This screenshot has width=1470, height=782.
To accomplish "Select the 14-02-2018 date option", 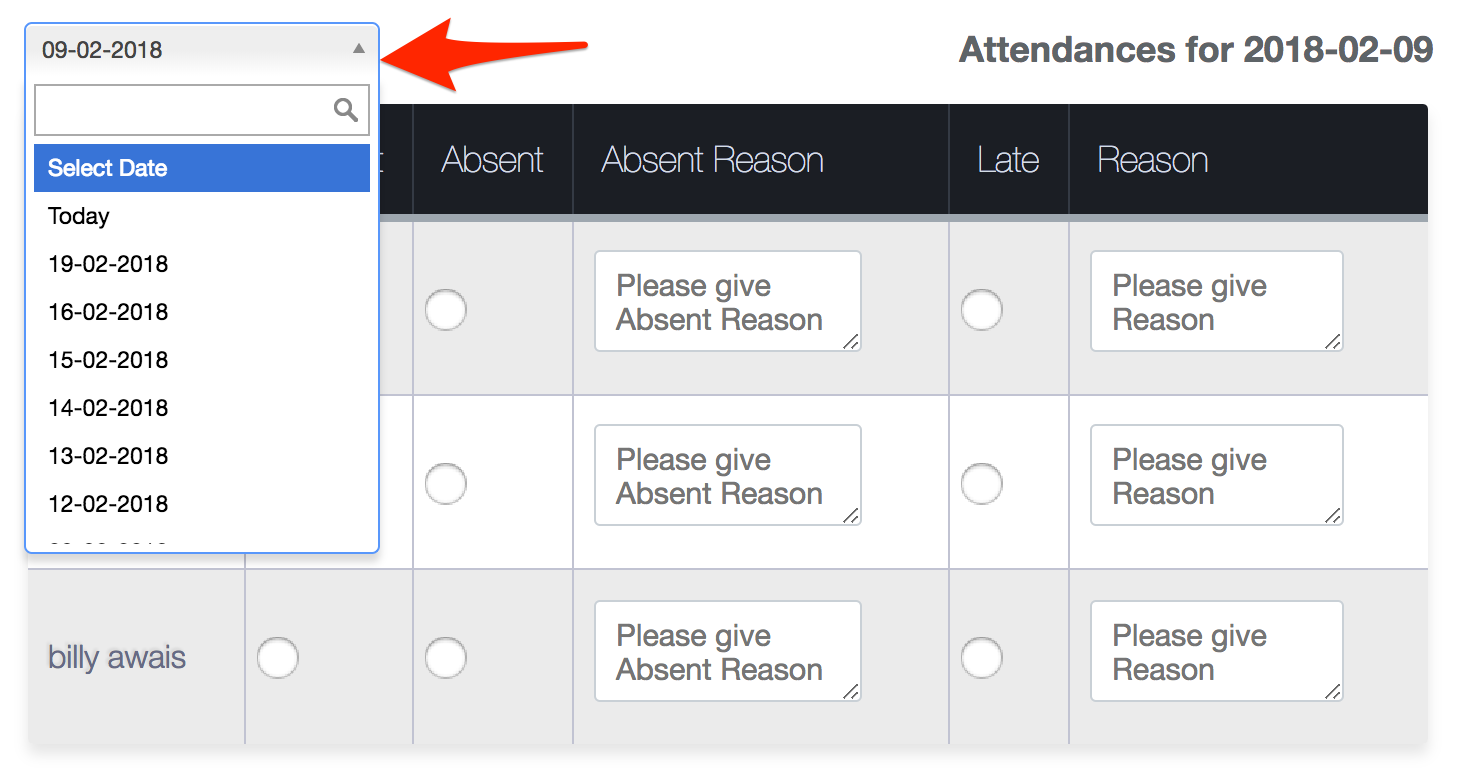I will [108, 408].
